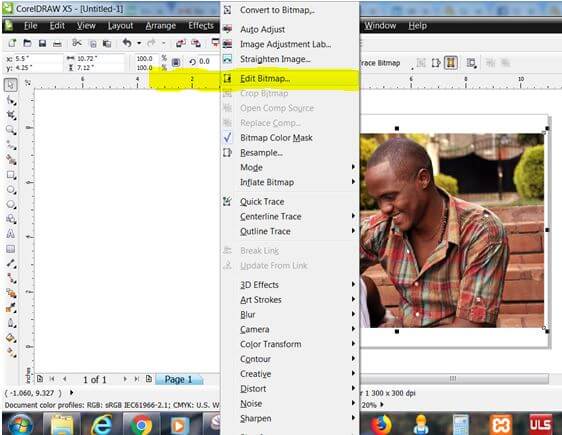Expand the Outline Trace submenu
562x435 pixels.
(x=290, y=231)
